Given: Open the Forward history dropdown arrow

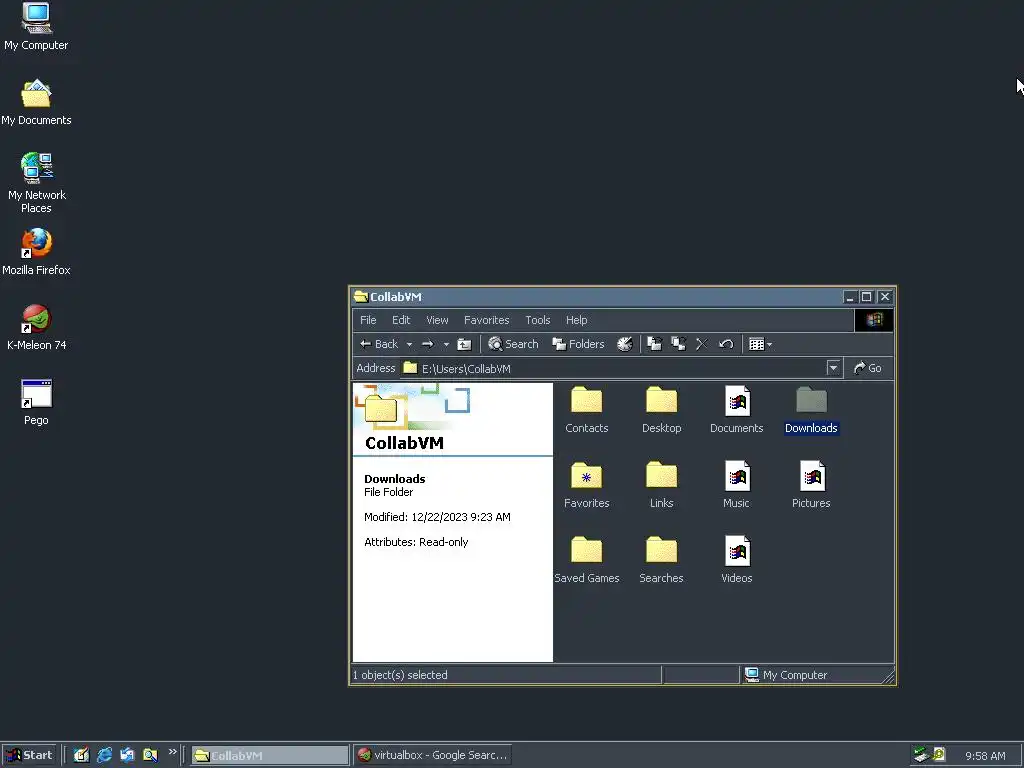Looking at the screenshot, I should pos(446,344).
